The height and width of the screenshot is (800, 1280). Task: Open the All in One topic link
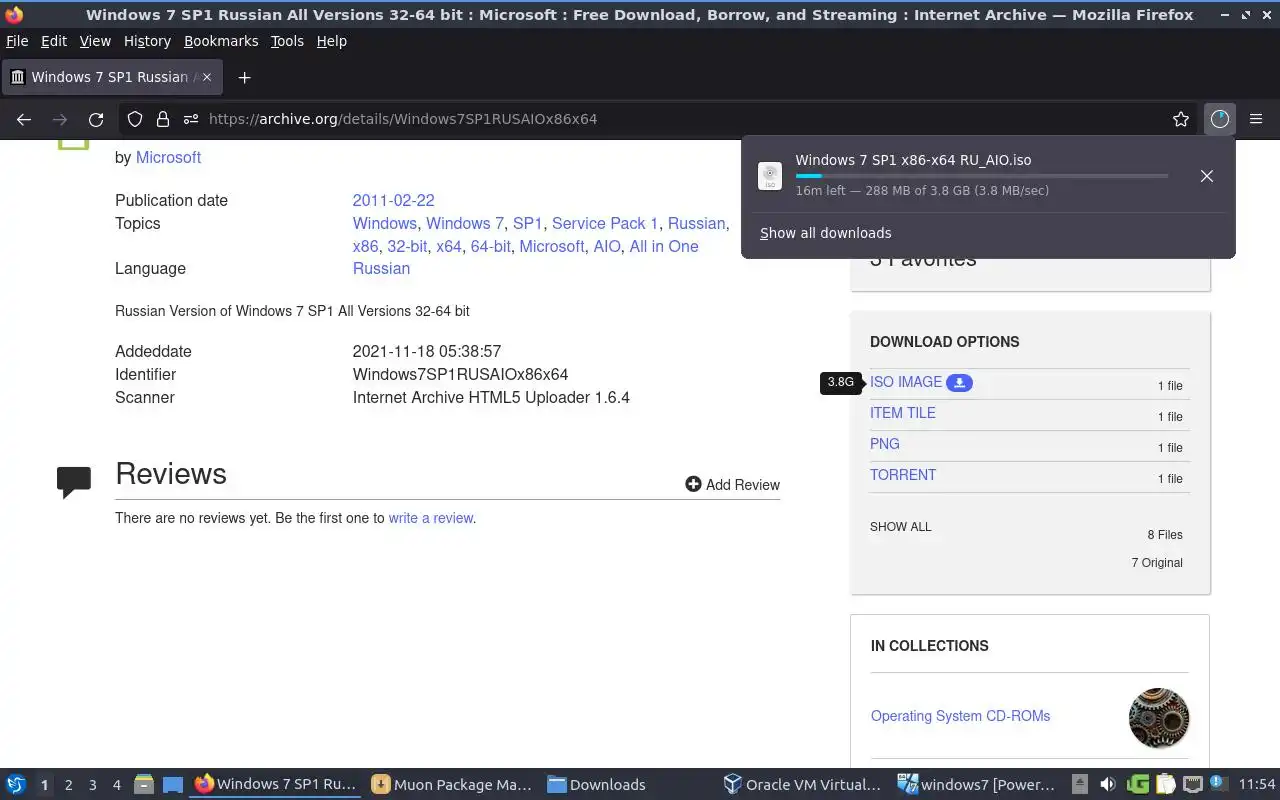pyautogui.click(x=664, y=246)
